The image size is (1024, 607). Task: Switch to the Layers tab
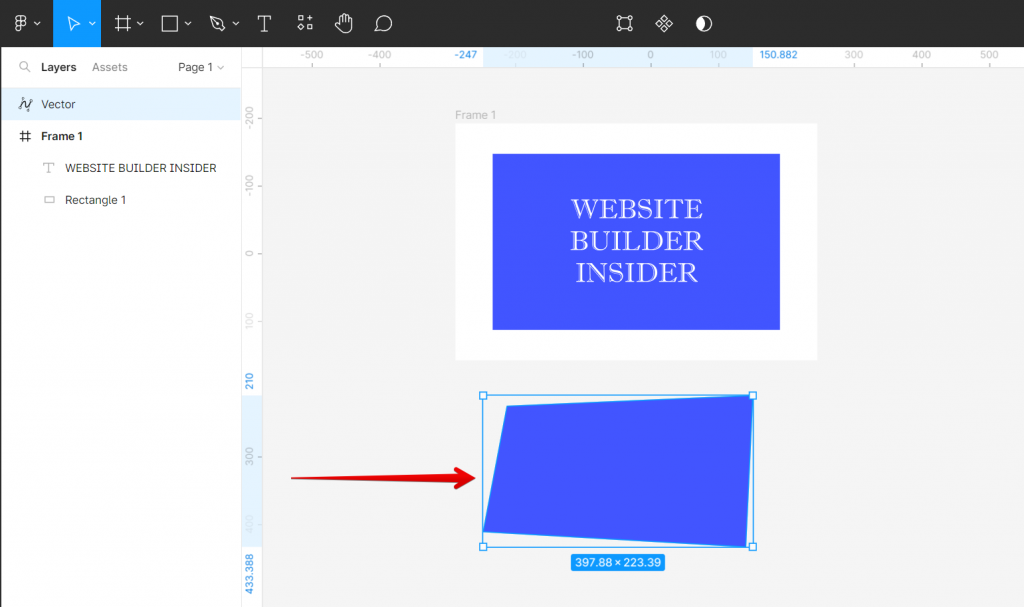[58, 67]
